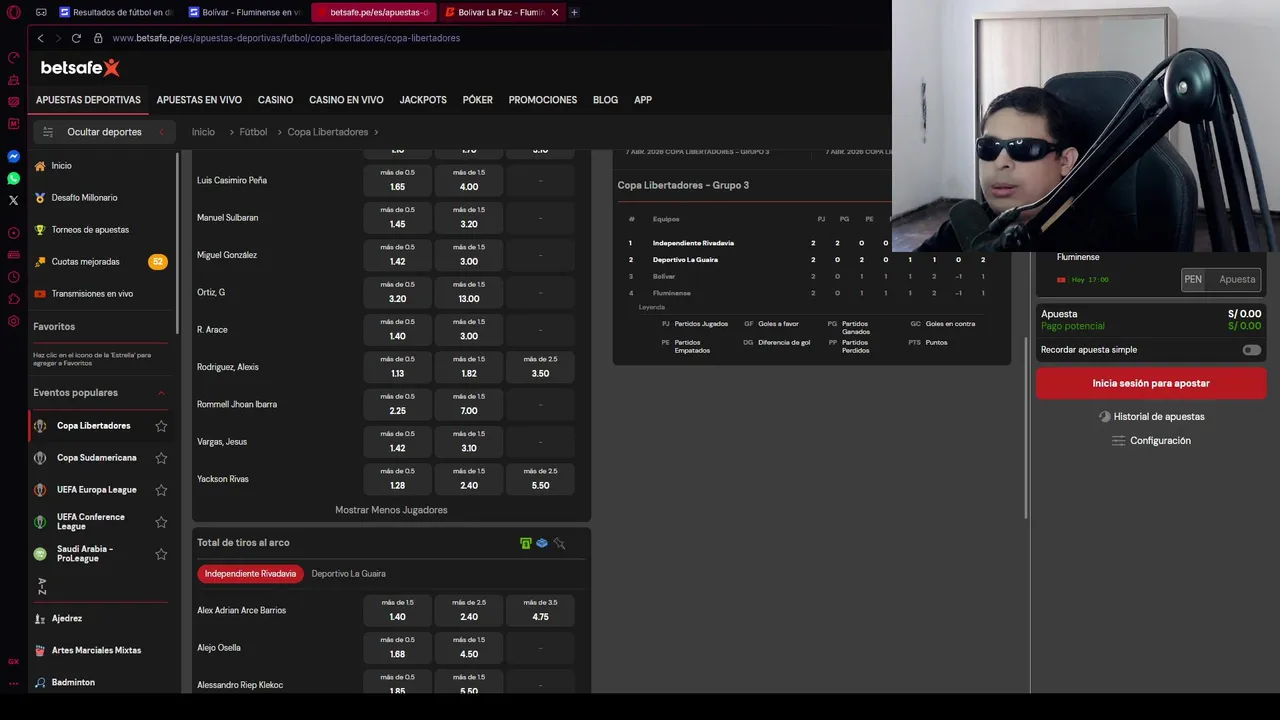Open the browser history clock icon

(13, 277)
